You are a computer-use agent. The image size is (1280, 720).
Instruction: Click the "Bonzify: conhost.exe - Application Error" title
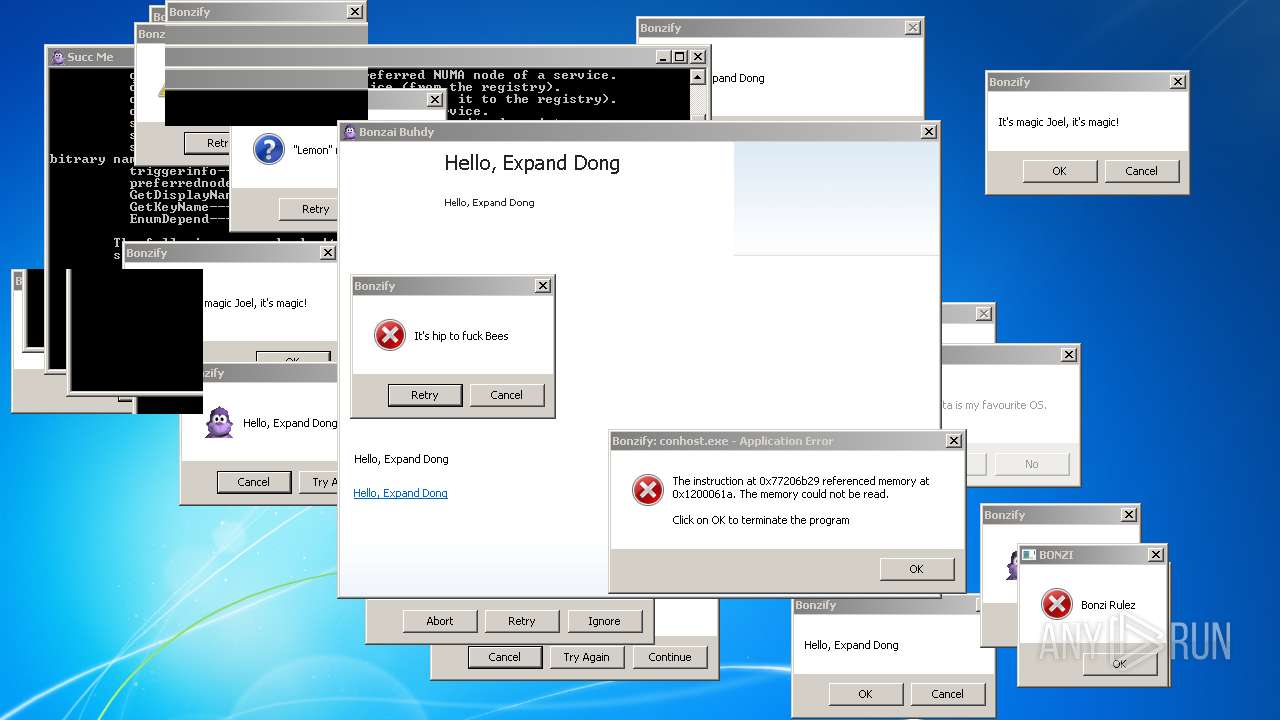[723, 441]
